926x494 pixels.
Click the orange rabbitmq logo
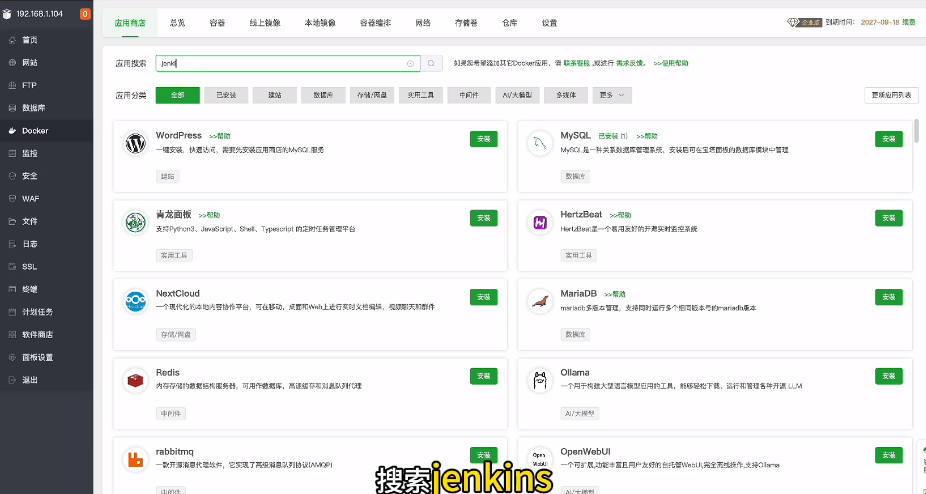tap(135, 460)
